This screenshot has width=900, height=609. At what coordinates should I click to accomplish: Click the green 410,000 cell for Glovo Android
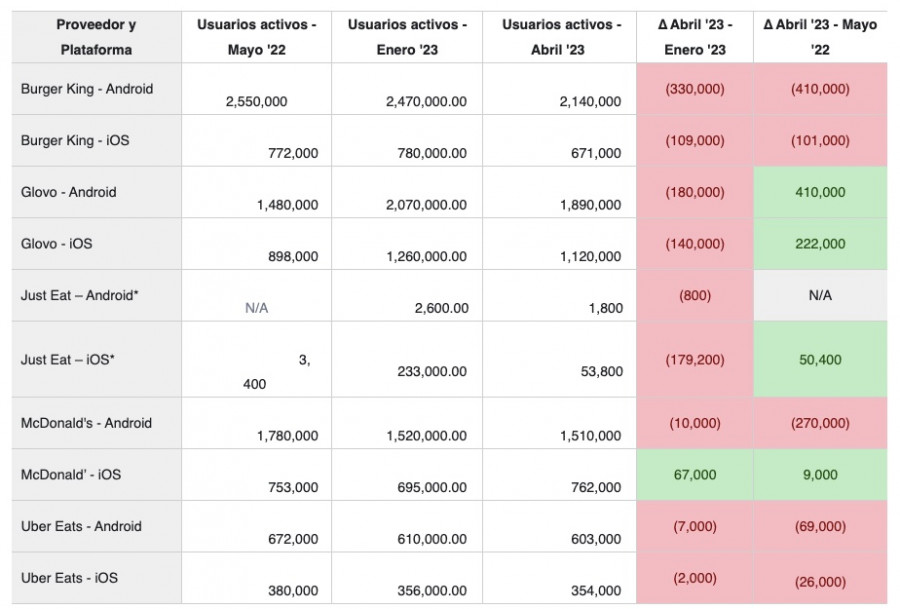pyautogui.click(x=820, y=192)
